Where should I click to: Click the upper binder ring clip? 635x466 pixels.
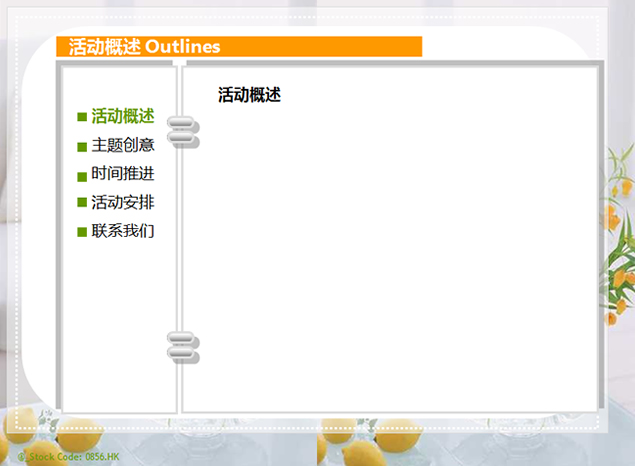click(x=183, y=132)
